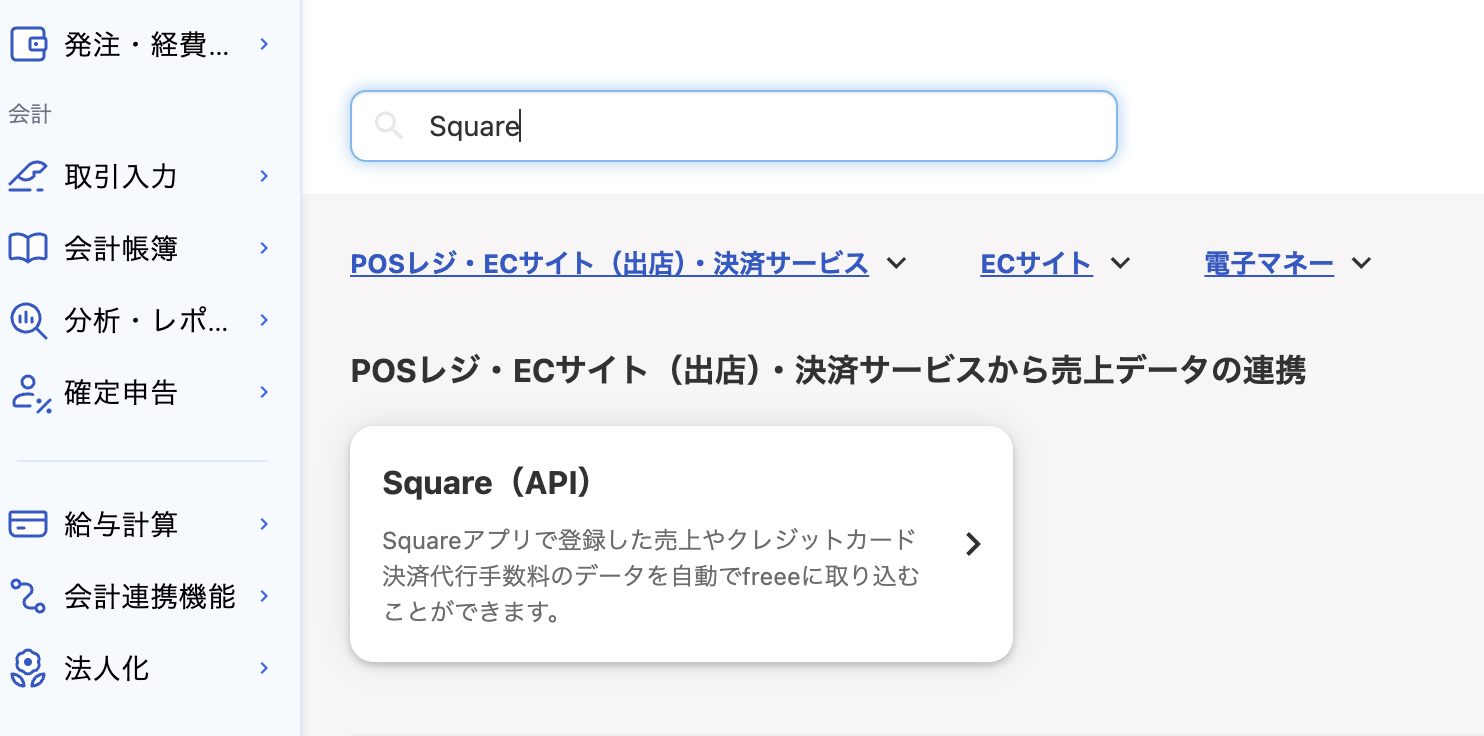The width and height of the screenshot is (1484, 736).
Task: Follow the 電子マネー category link
Action: (1269, 263)
